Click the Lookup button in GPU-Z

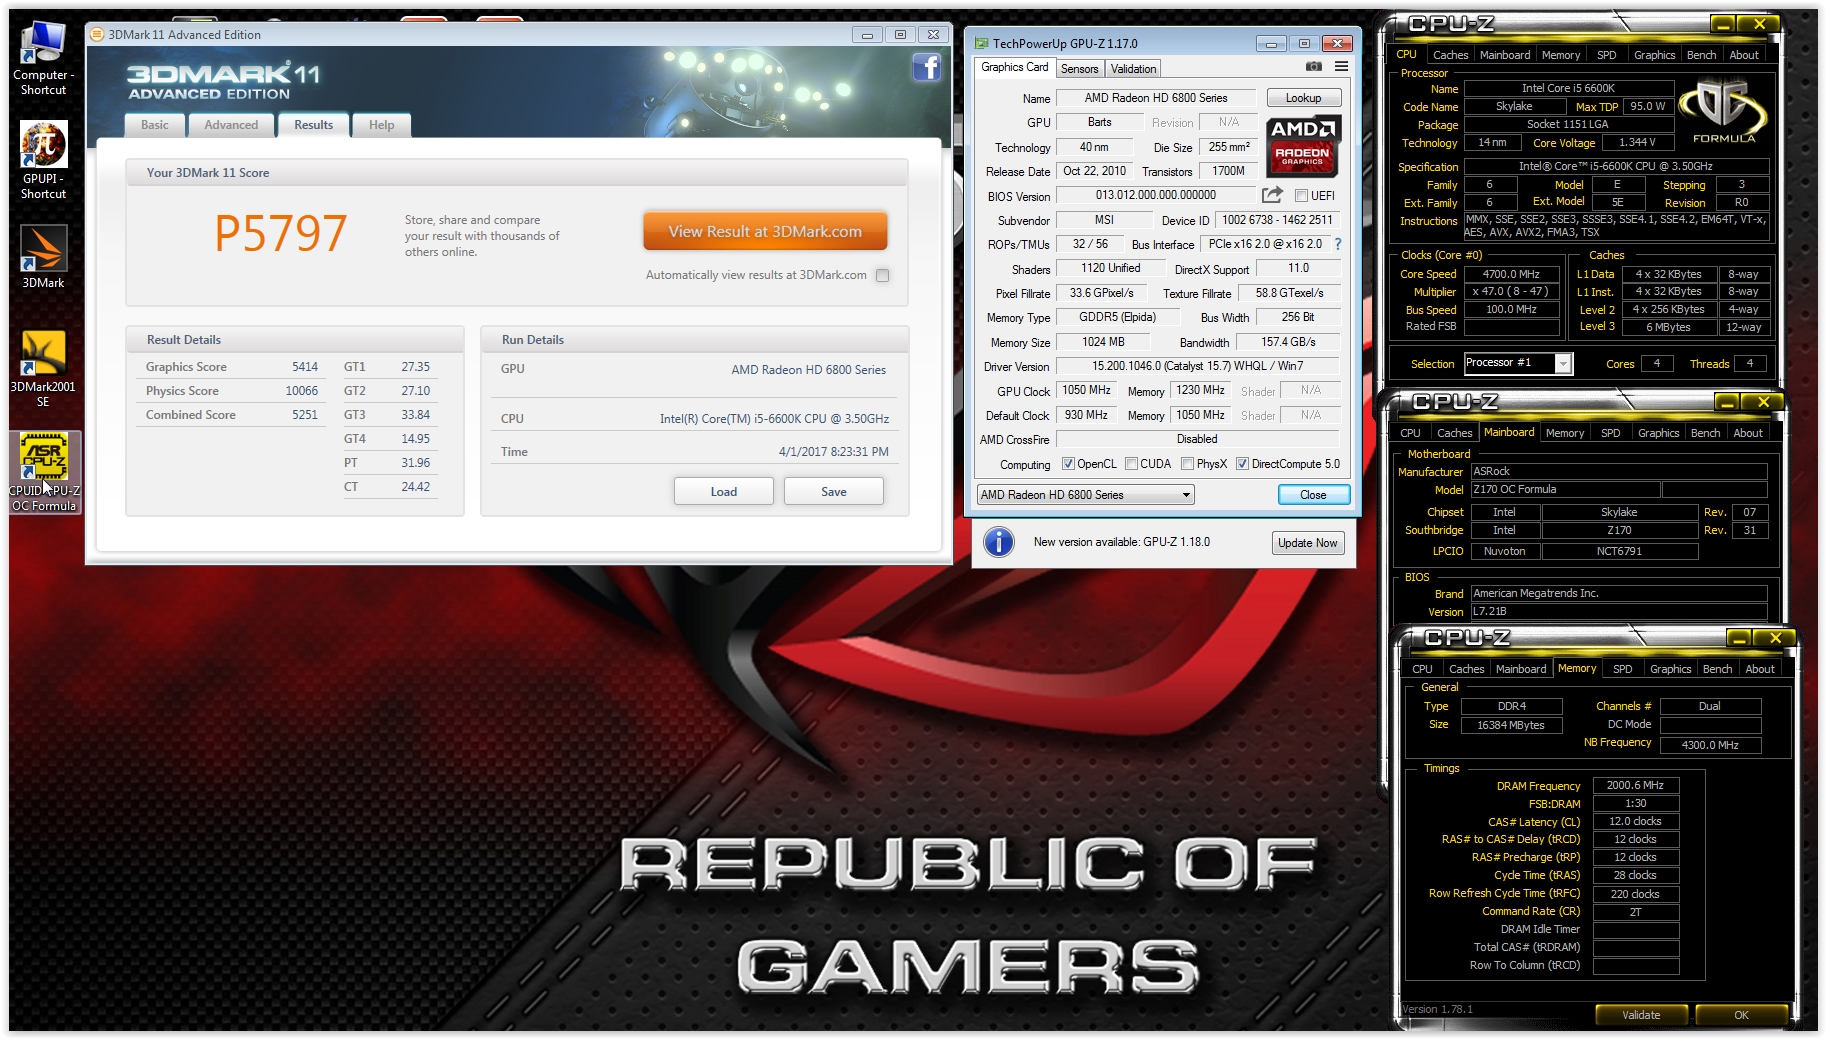click(1303, 98)
